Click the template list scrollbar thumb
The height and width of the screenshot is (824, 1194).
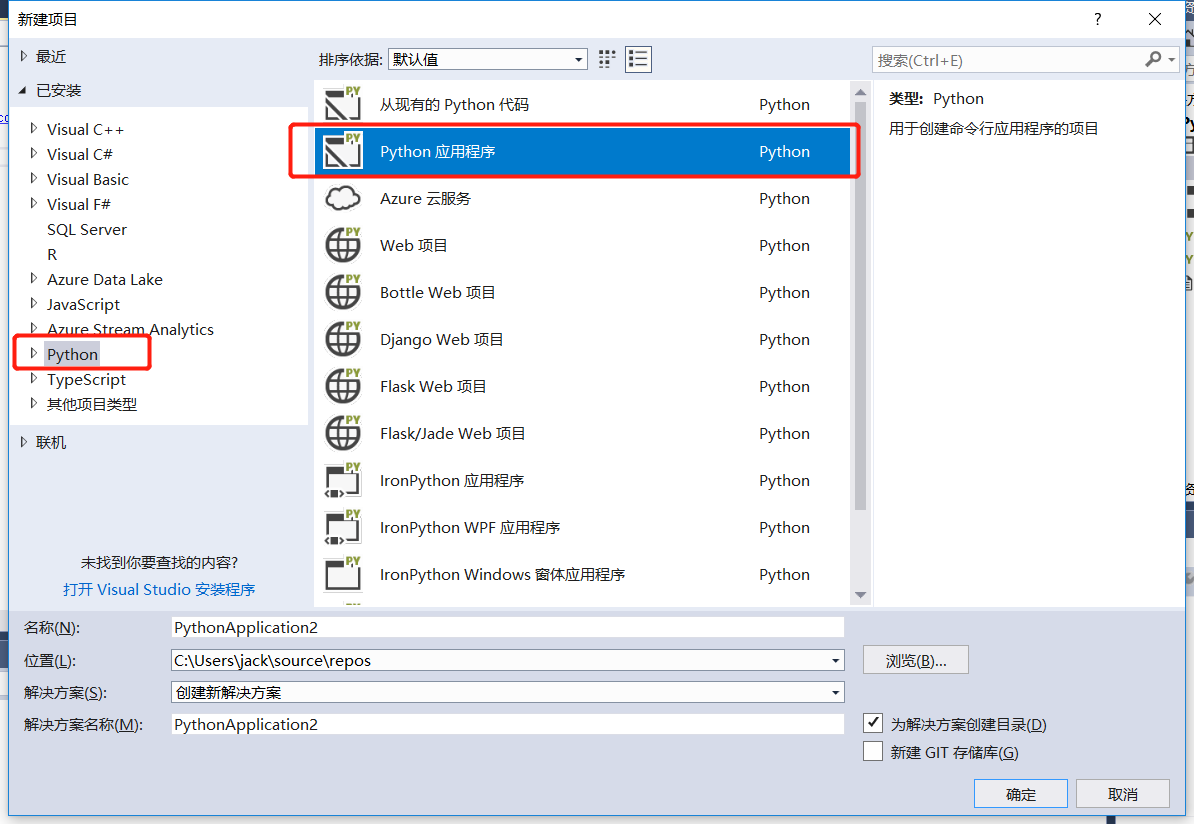pos(860,305)
